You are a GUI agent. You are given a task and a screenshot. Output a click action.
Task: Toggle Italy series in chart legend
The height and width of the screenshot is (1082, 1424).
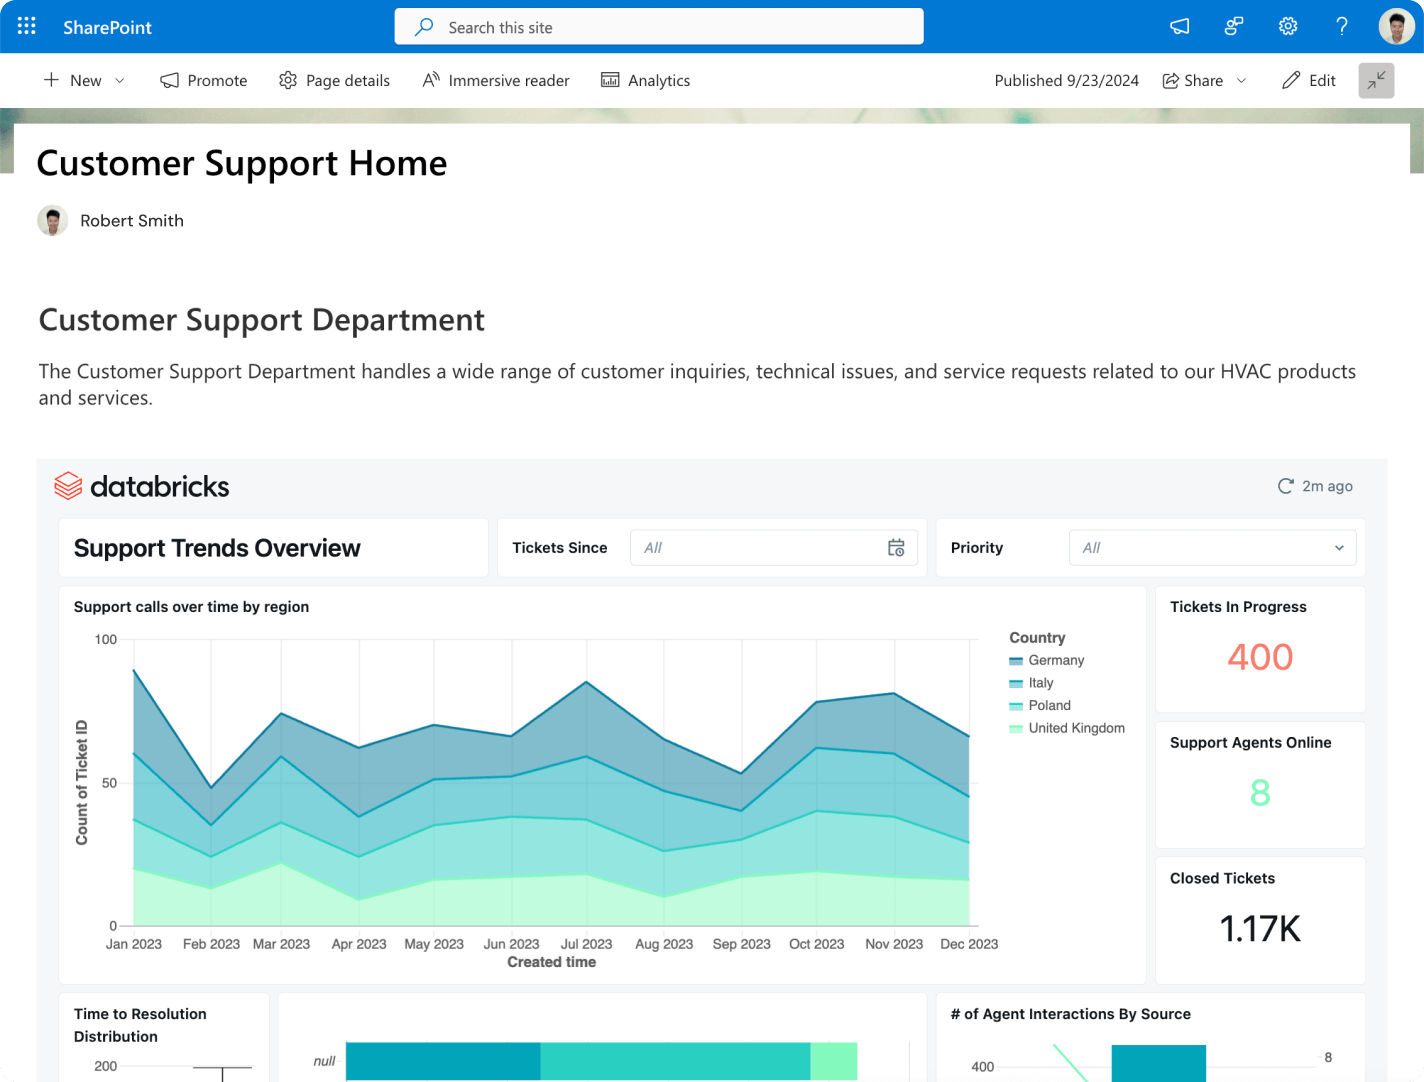pos(1040,683)
